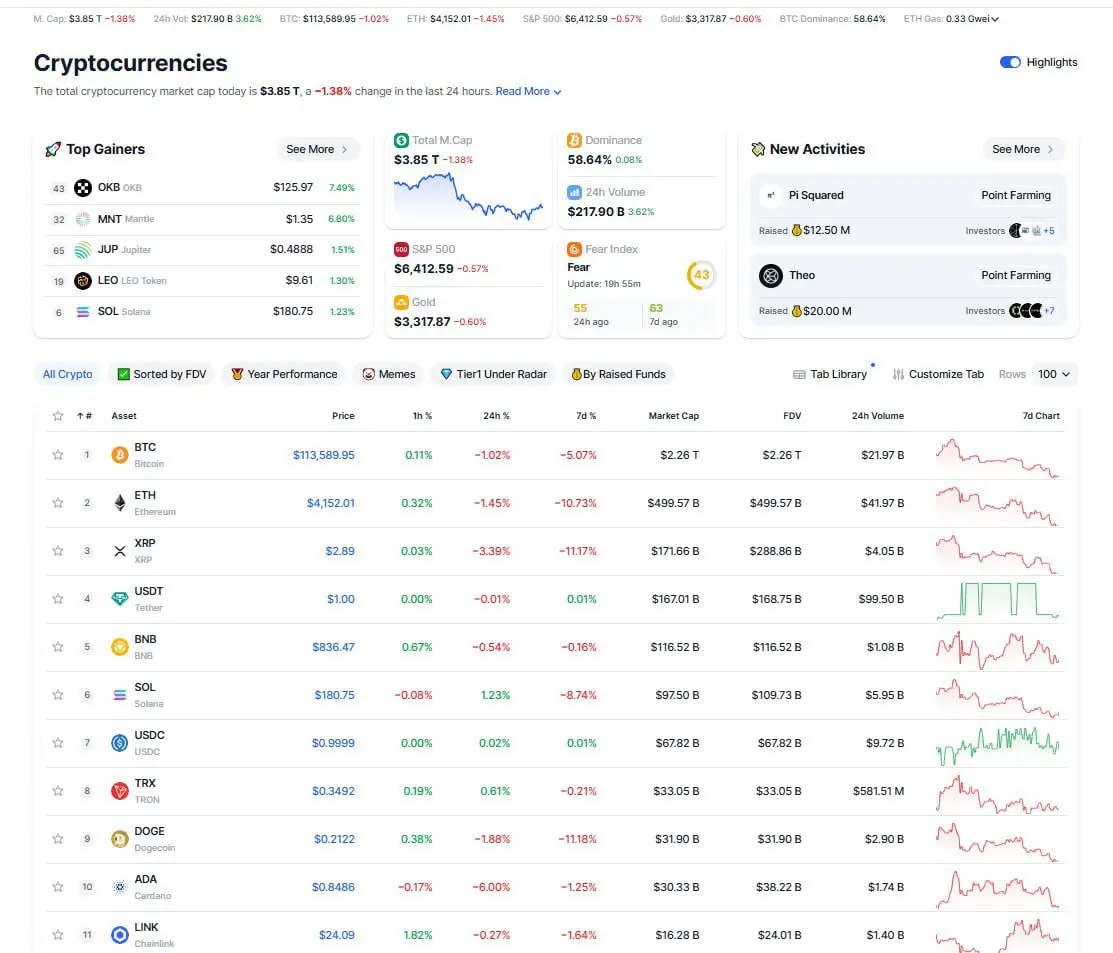Viewport: 1113px width, 953px height.
Task: Click the S&P 500 red icon
Action: 401,249
